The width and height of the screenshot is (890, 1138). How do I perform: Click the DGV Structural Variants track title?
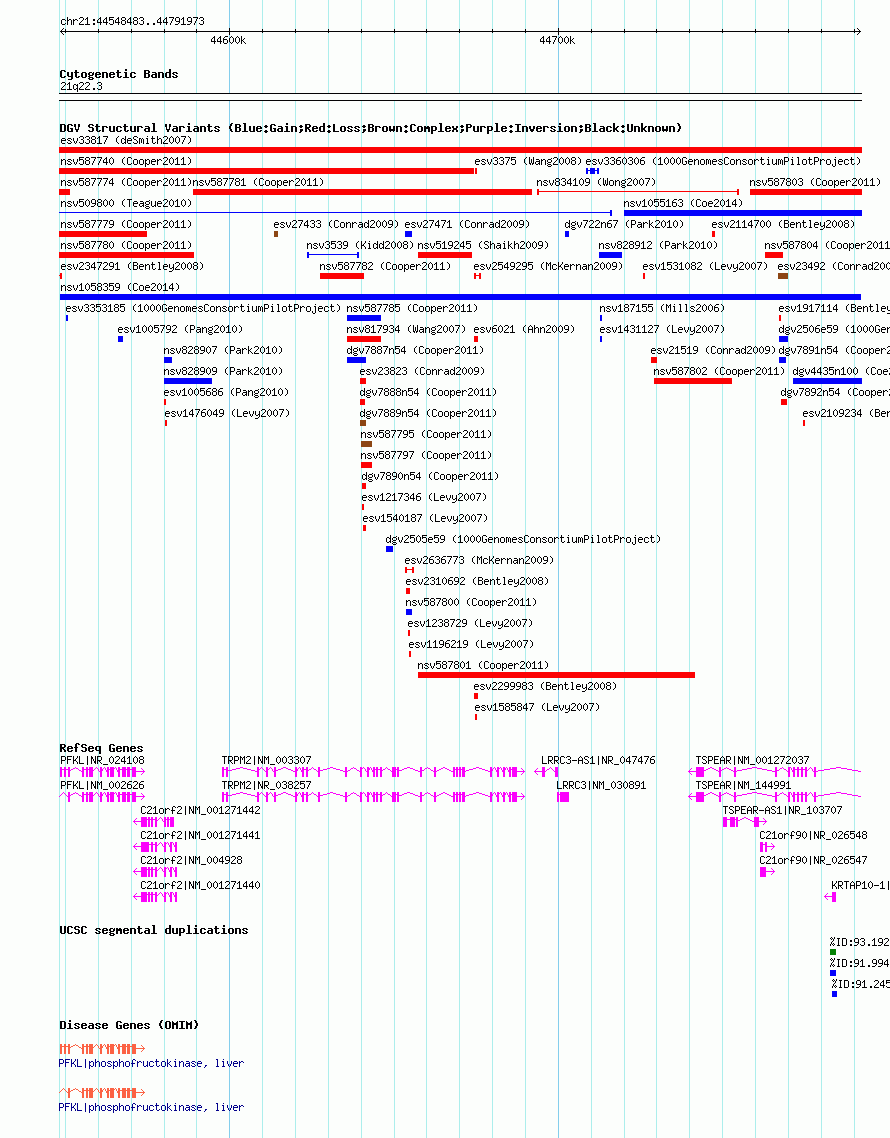370,128
